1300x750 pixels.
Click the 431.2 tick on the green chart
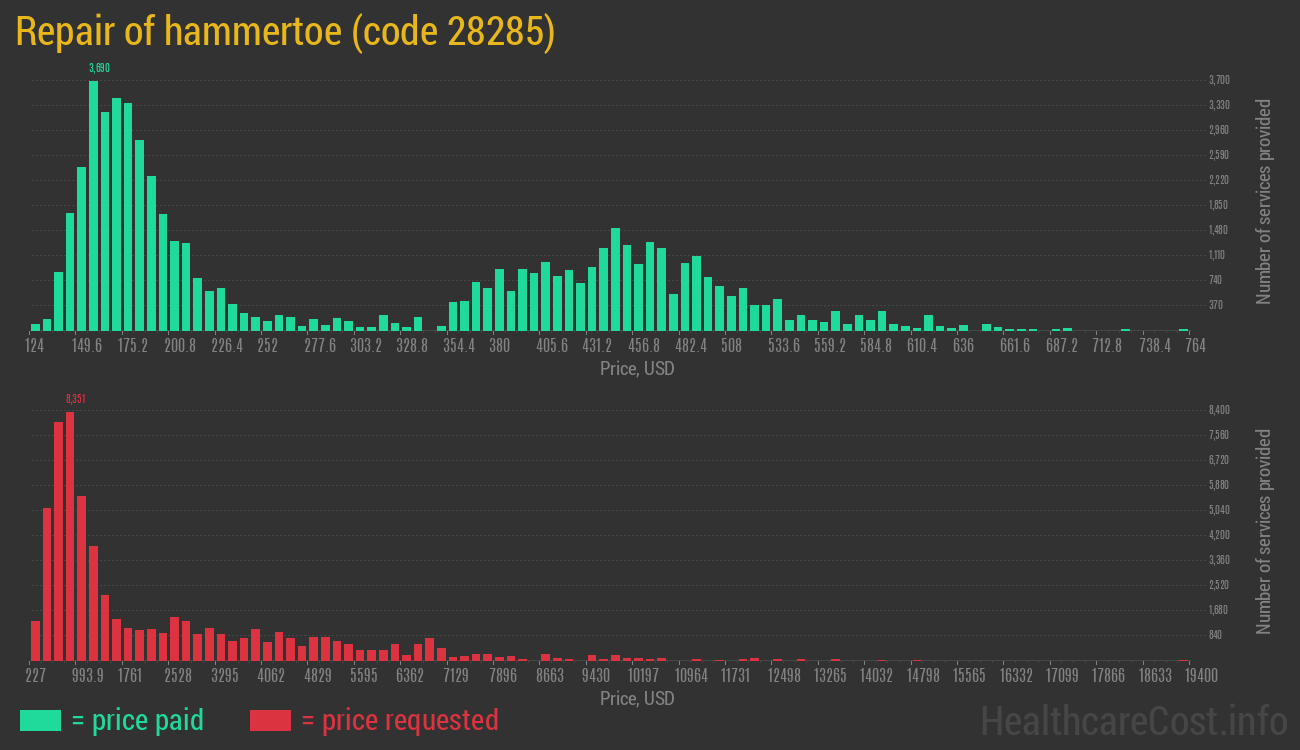(598, 346)
